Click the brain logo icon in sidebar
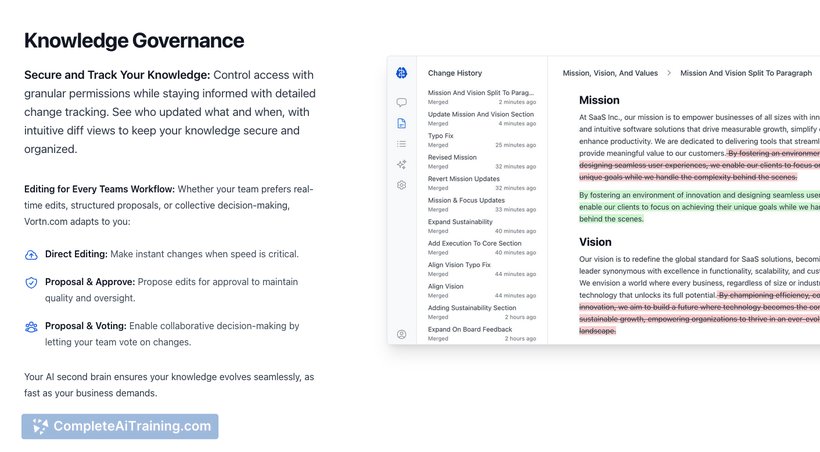The image size is (820, 452). (x=402, y=73)
